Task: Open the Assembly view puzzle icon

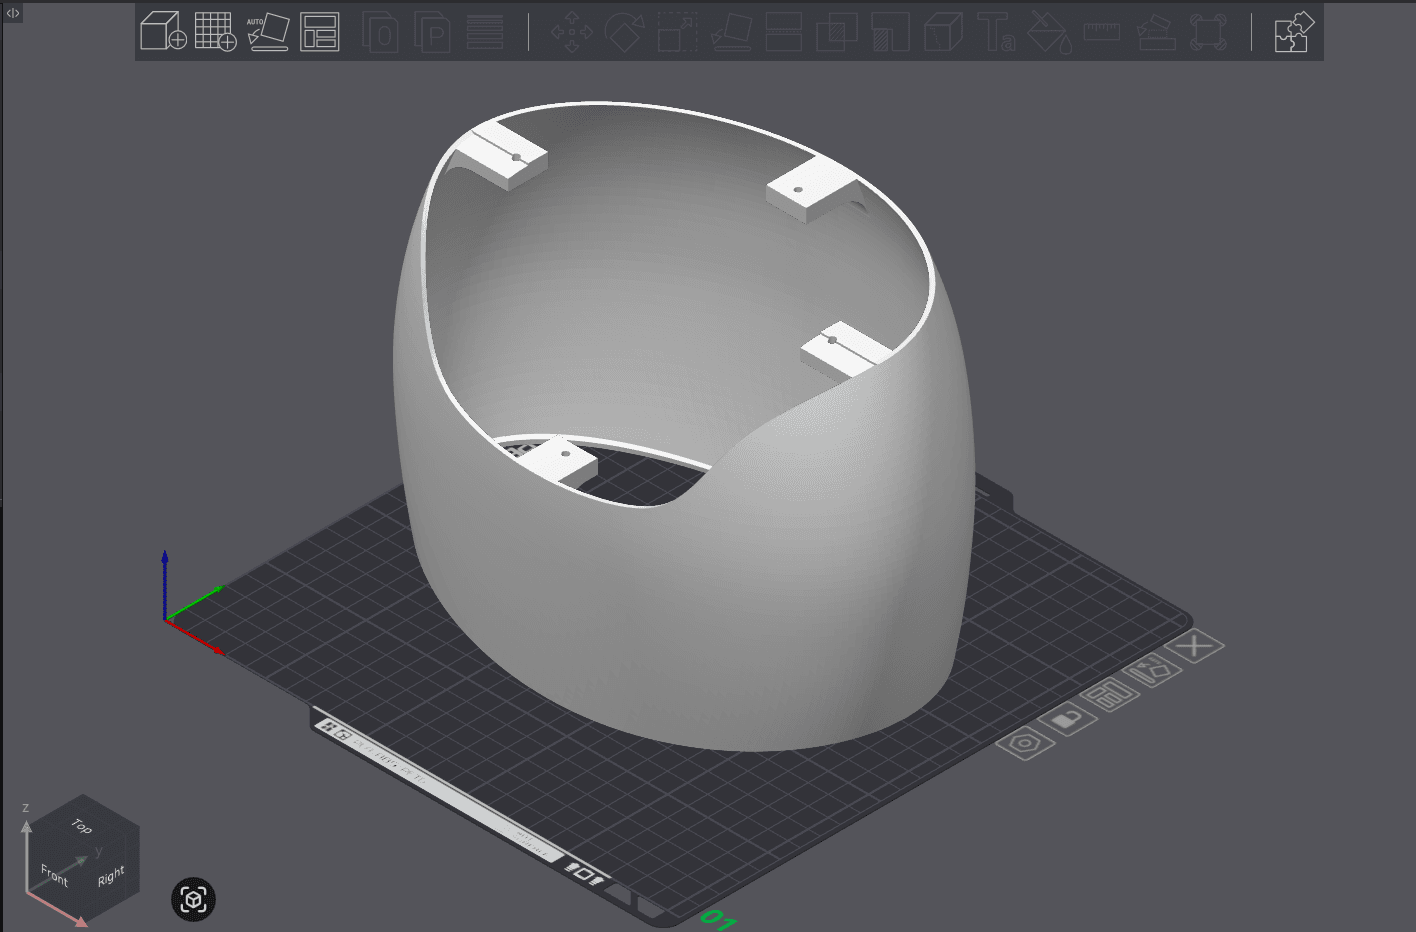Action: coord(1292,33)
